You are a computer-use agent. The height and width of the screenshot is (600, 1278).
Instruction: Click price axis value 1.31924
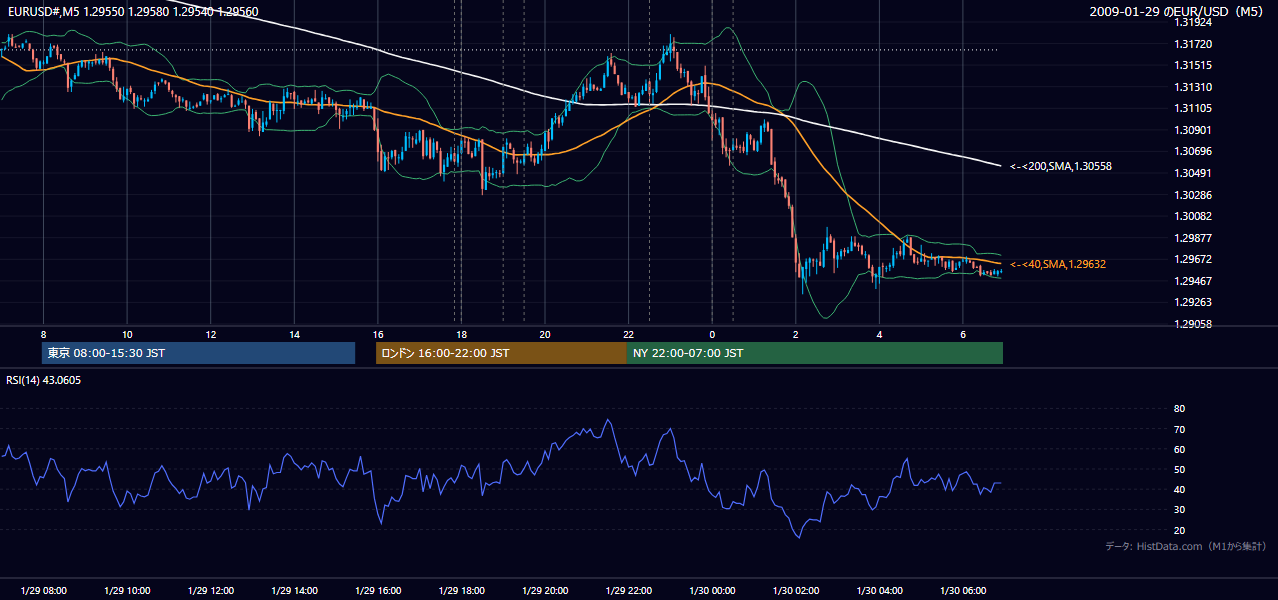click(x=1194, y=22)
